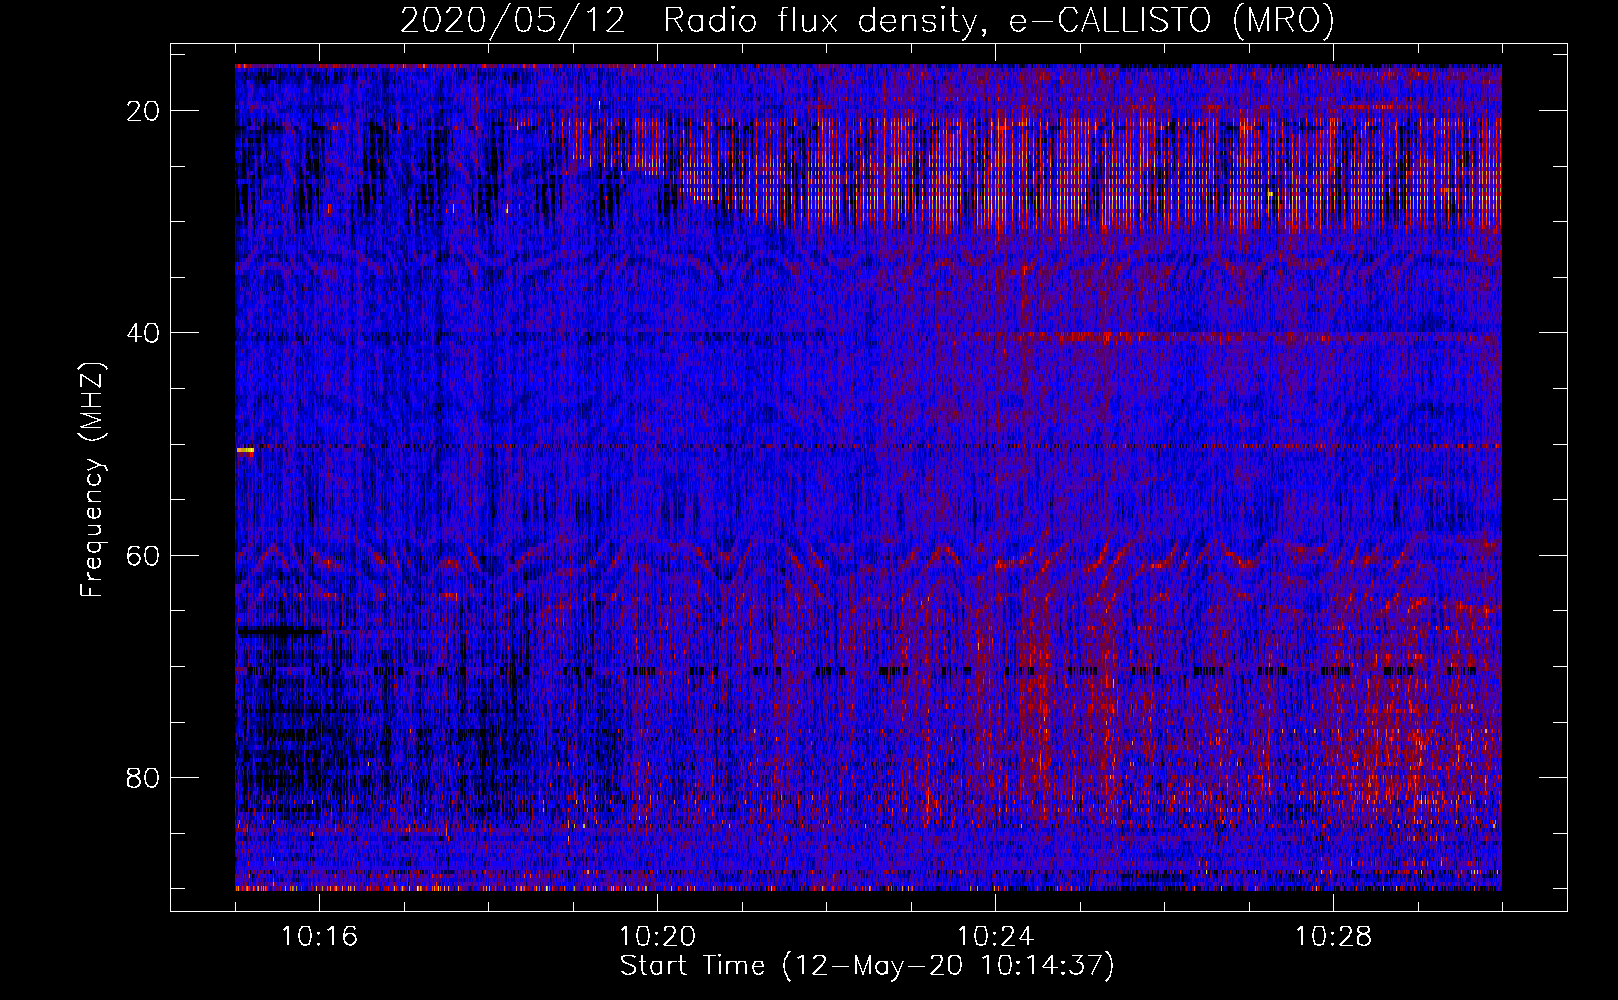1618x1000 pixels.
Task: Click the 10:20 time tick label
Action: 658,937
